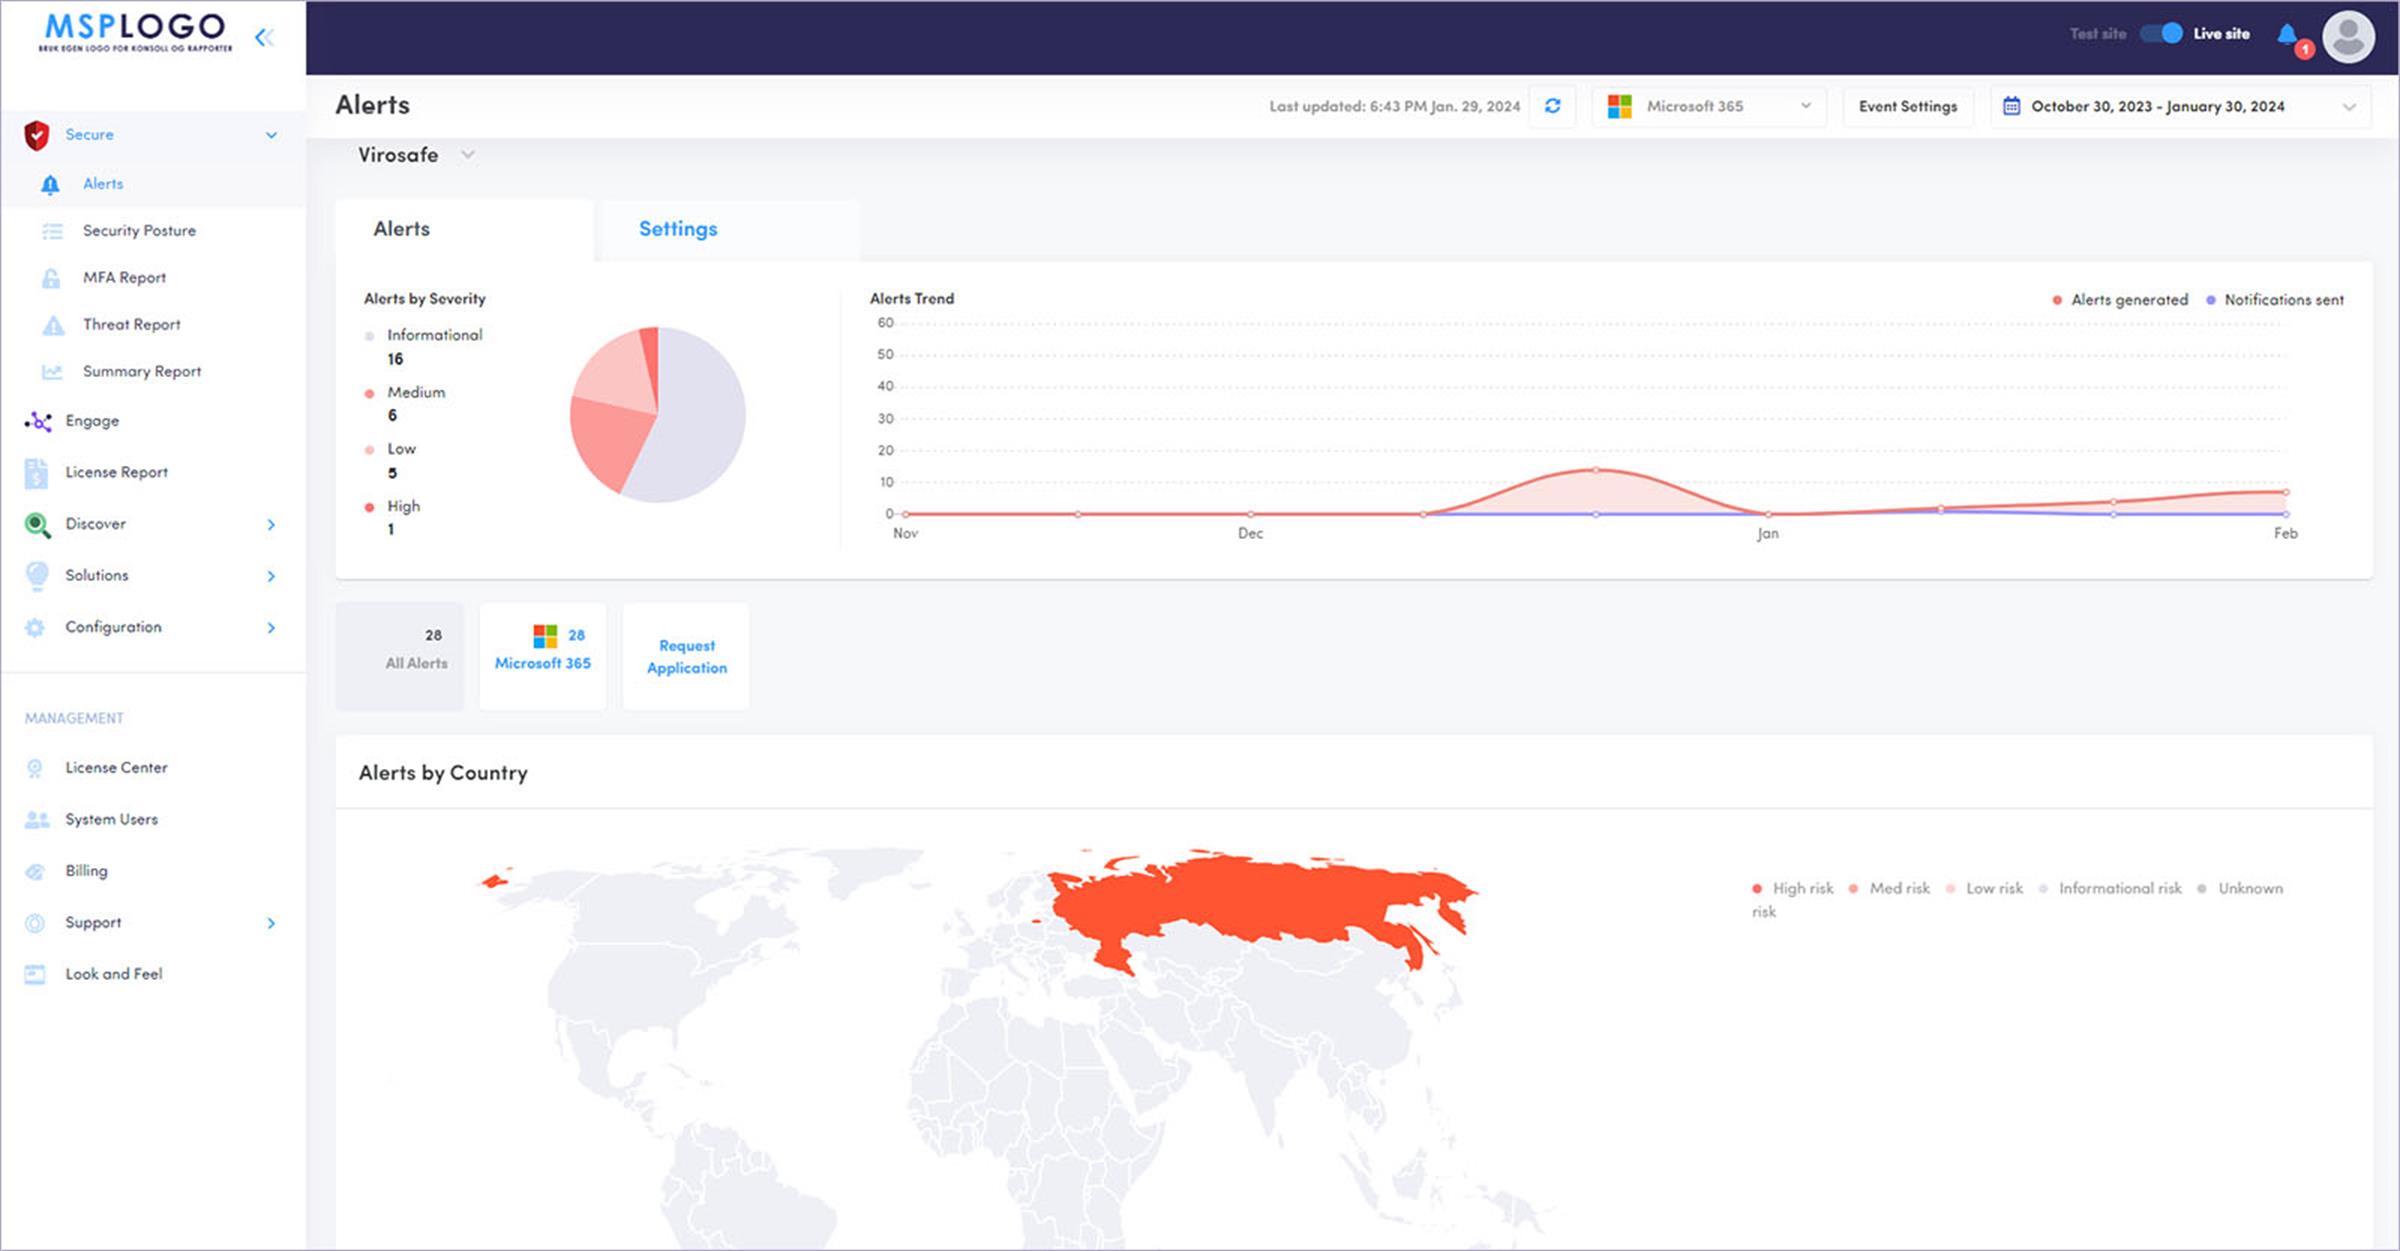Select the All Alerts filter card
2400x1251 pixels.
coord(400,657)
